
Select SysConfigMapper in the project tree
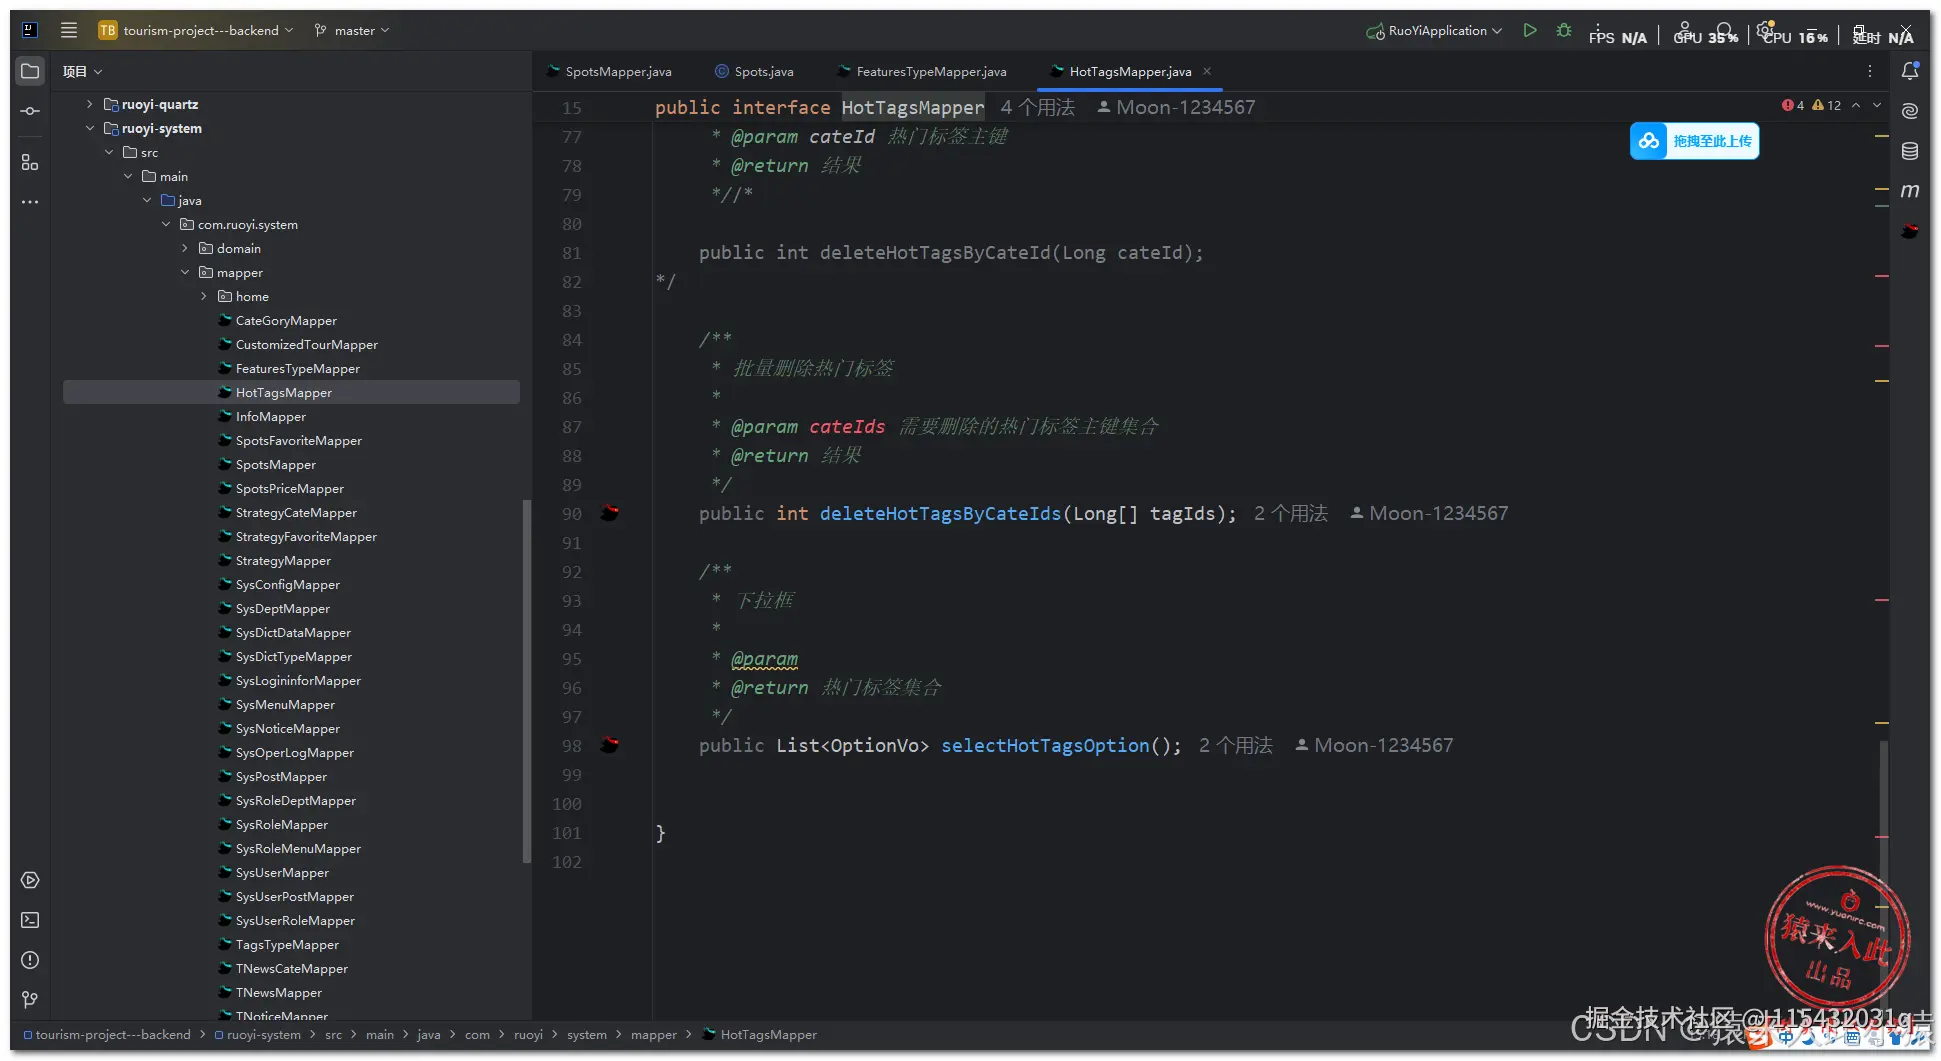click(x=288, y=584)
